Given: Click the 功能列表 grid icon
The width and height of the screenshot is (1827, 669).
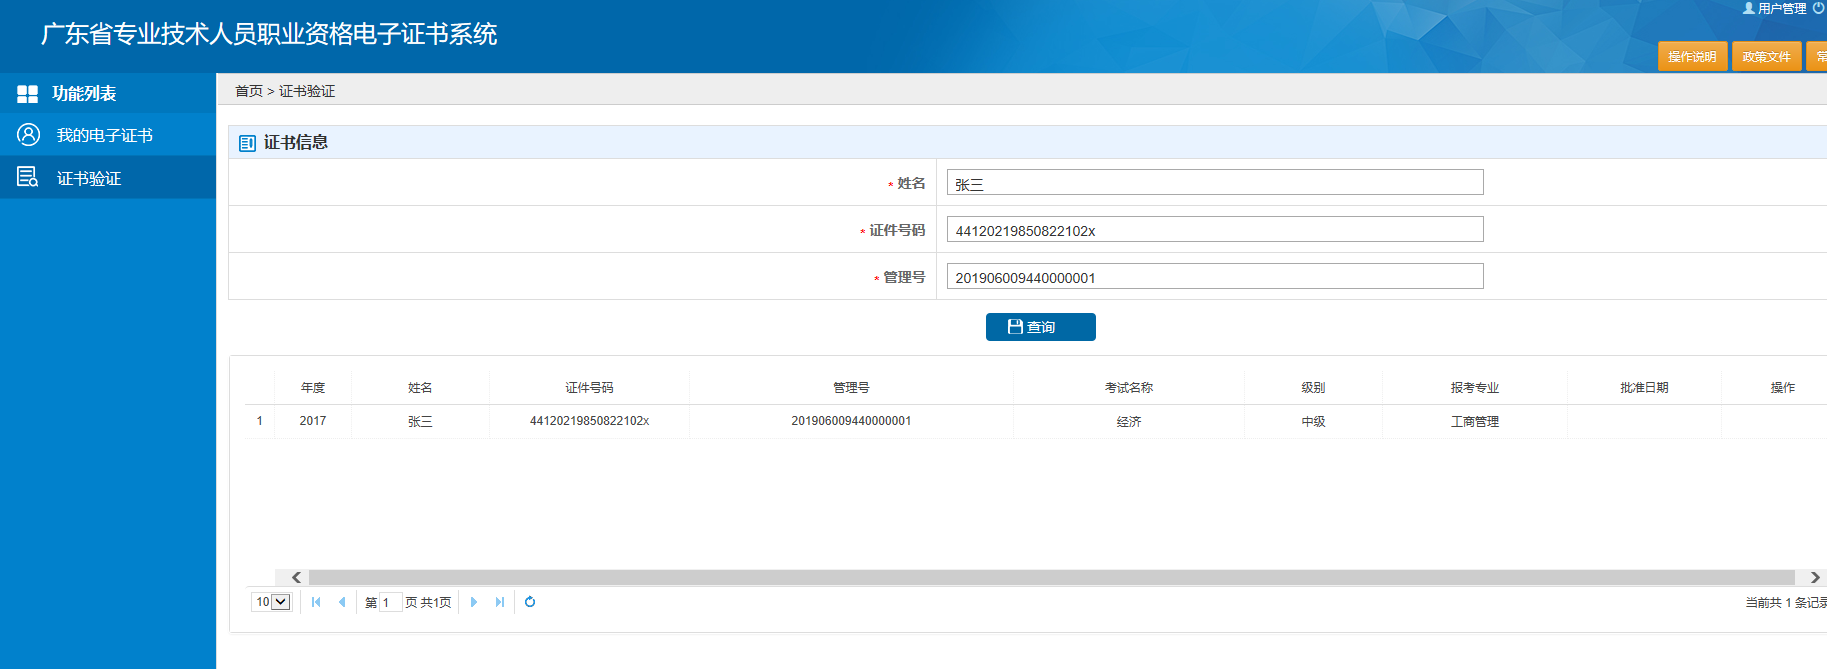Looking at the screenshot, I should [x=27, y=94].
